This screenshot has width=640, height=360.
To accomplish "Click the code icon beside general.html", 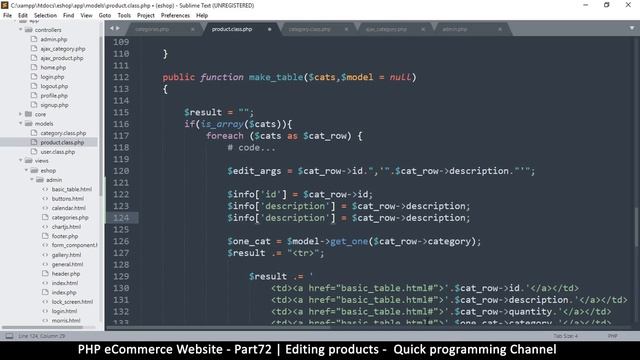I will [x=45, y=264].
